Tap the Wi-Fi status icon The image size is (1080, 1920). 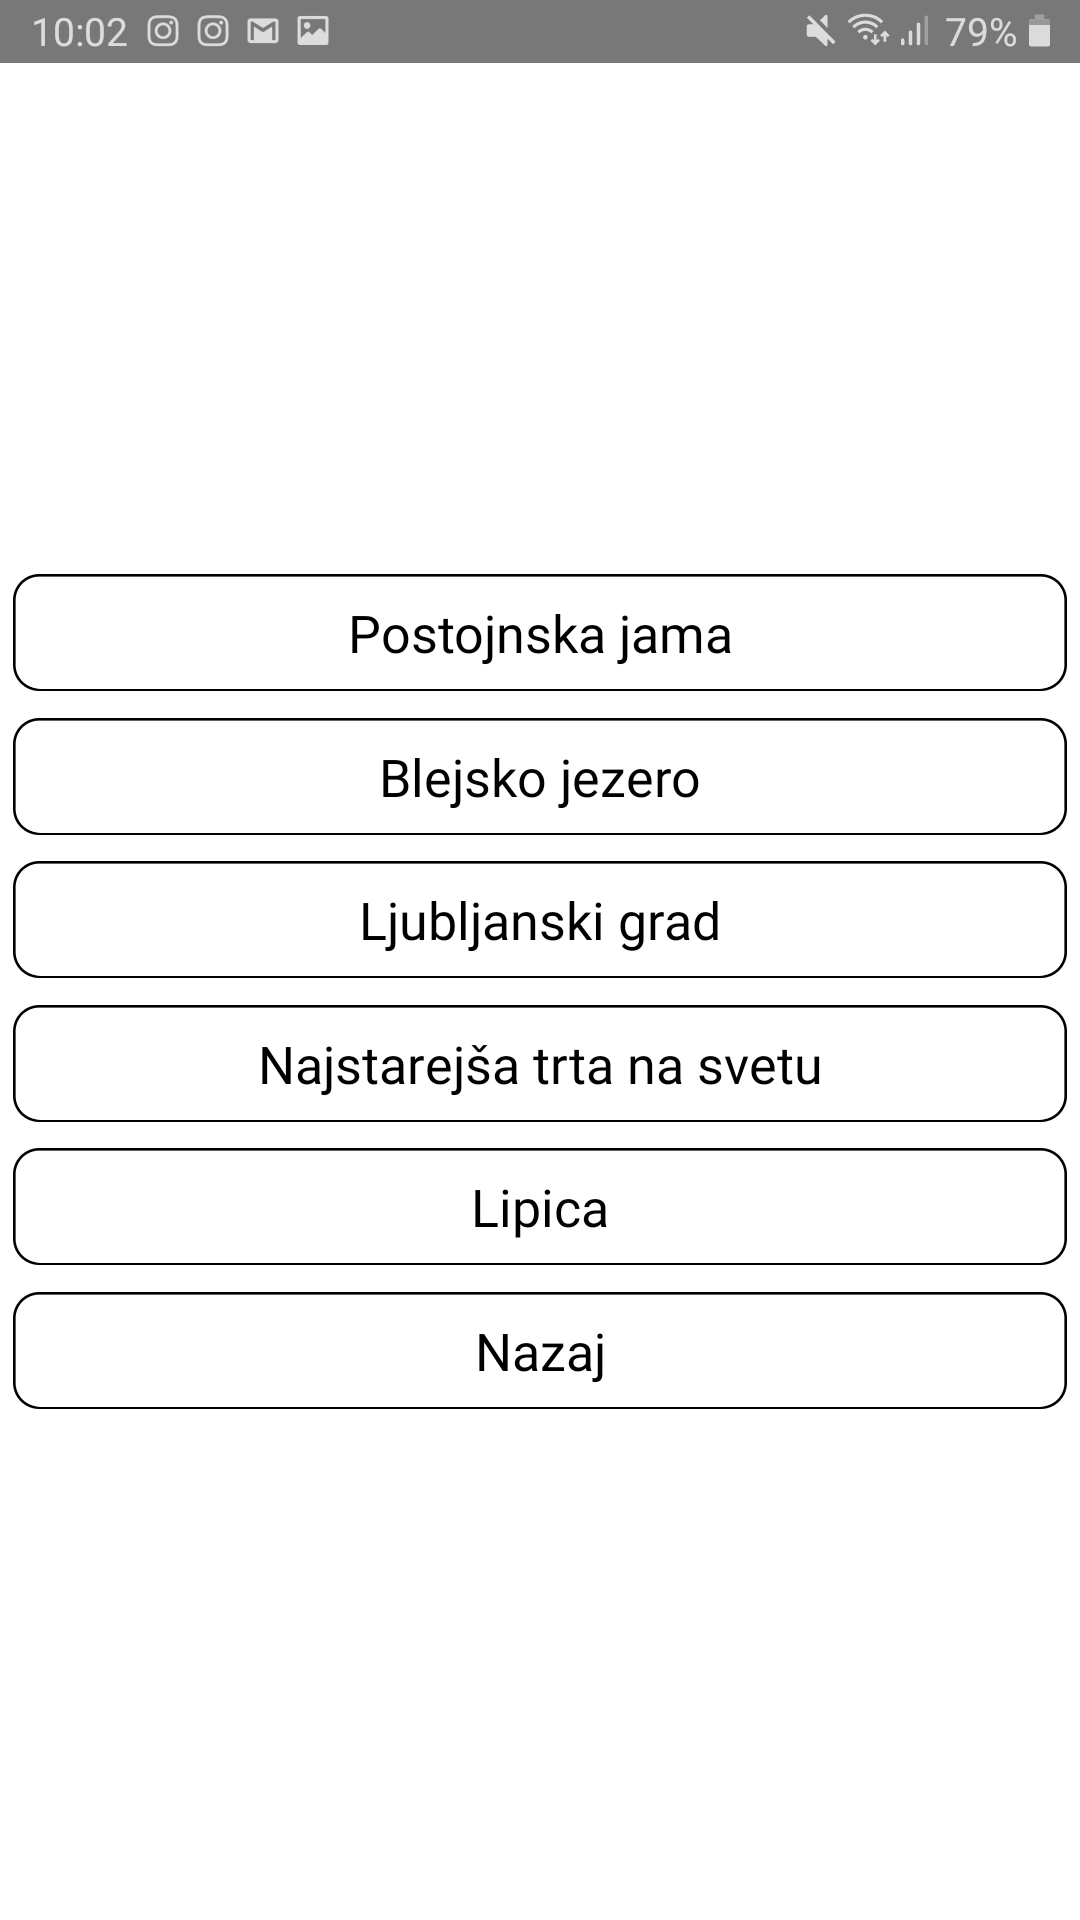click(869, 31)
